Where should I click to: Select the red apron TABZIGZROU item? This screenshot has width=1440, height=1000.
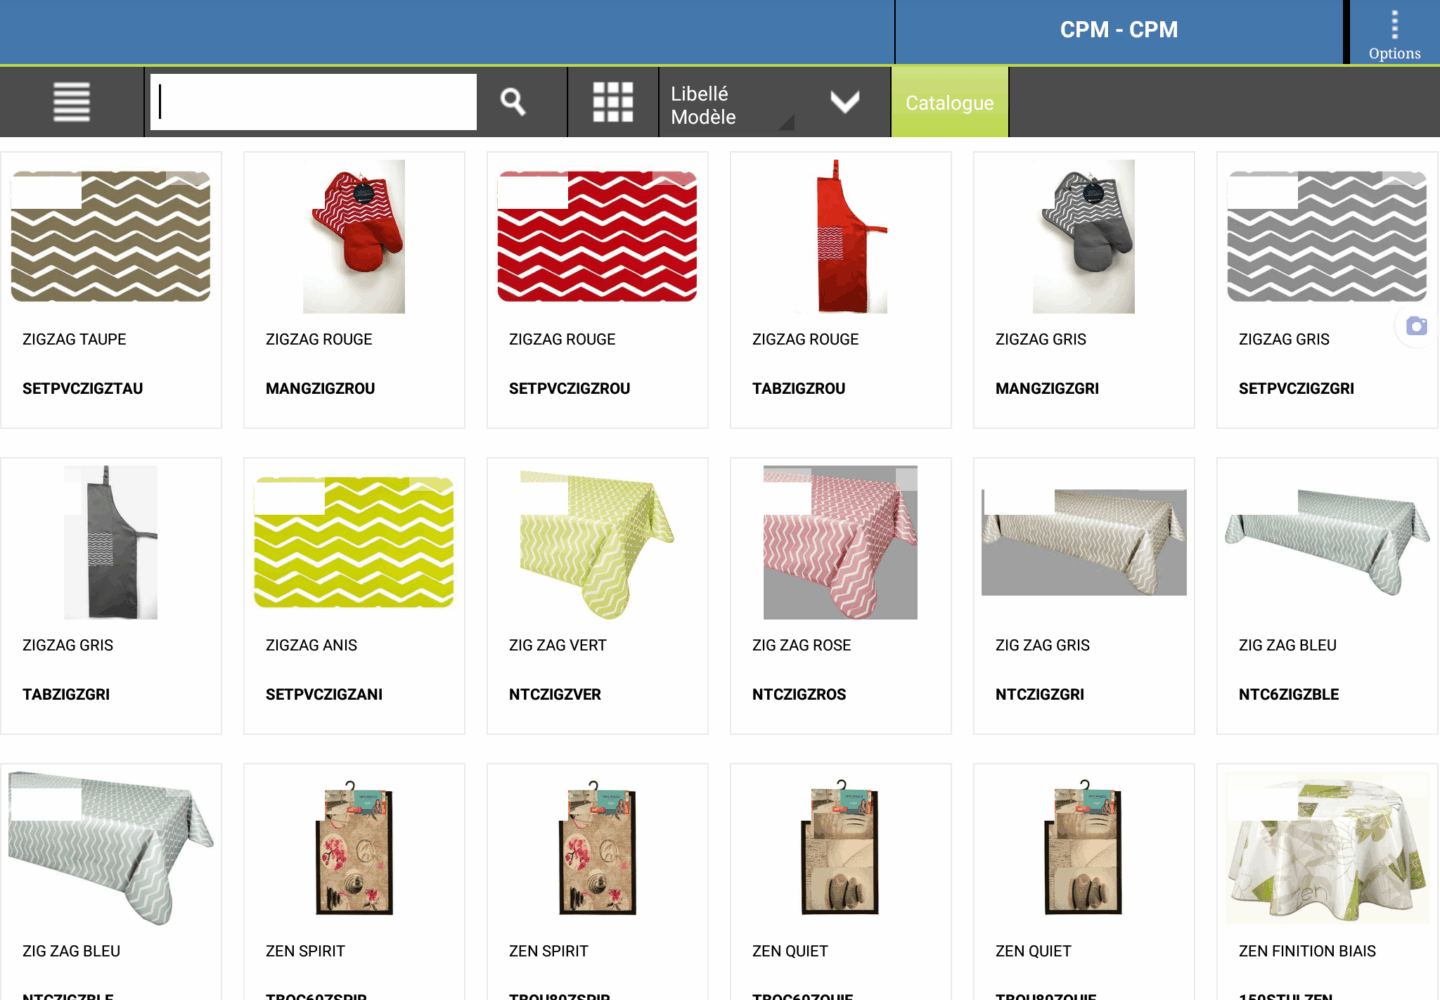(x=841, y=290)
